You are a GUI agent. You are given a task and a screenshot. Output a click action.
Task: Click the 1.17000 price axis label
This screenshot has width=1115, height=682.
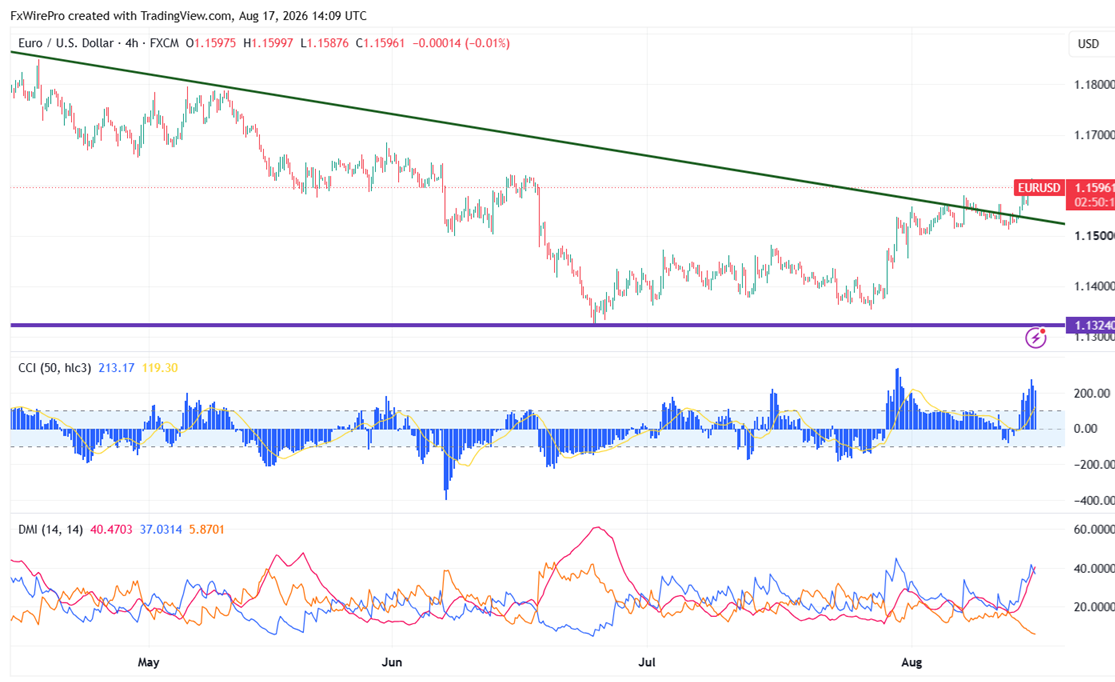tap(1094, 134)
